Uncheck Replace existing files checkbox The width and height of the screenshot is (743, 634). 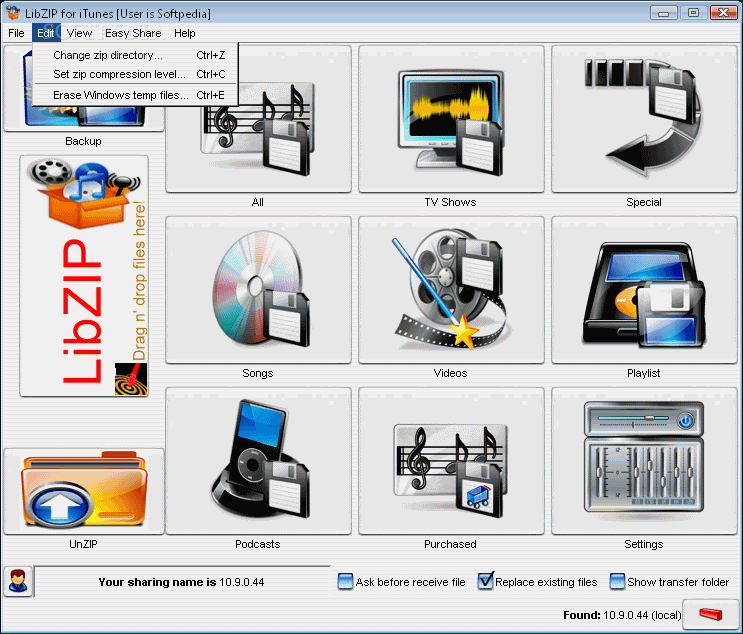485,581
